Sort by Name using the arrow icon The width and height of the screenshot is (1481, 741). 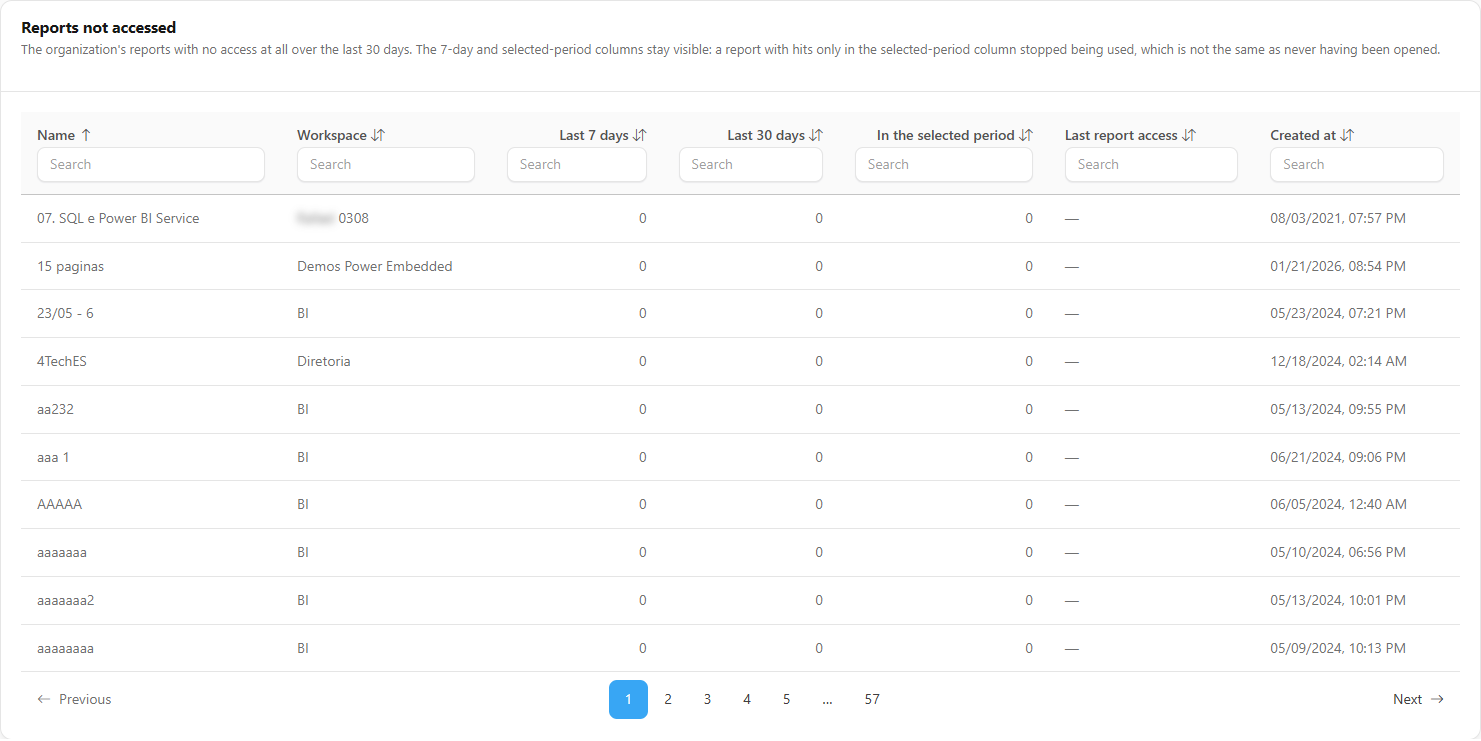[86, 135]
